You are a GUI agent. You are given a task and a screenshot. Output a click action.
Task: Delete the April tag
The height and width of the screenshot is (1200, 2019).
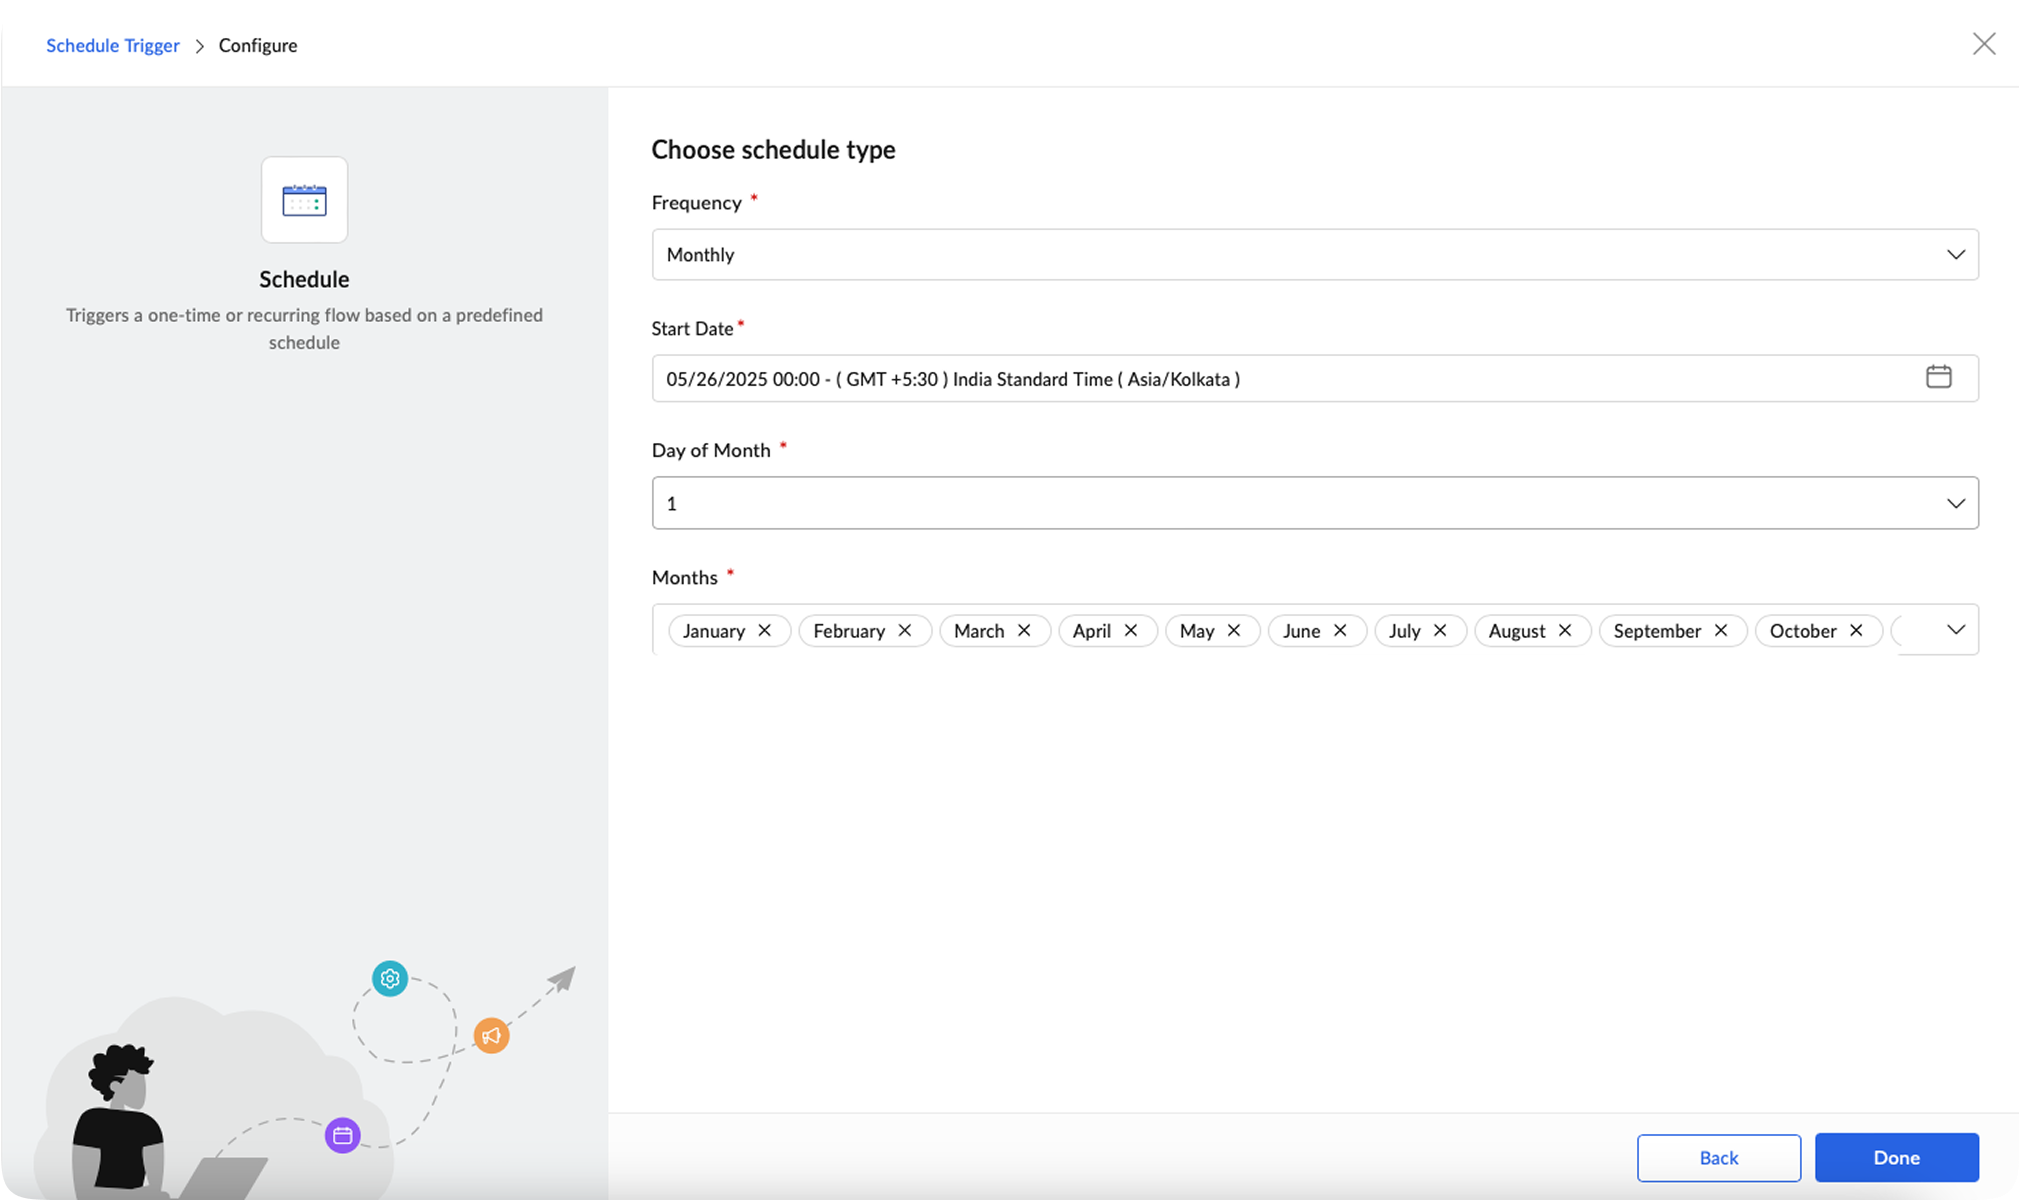click(1131, 631)
